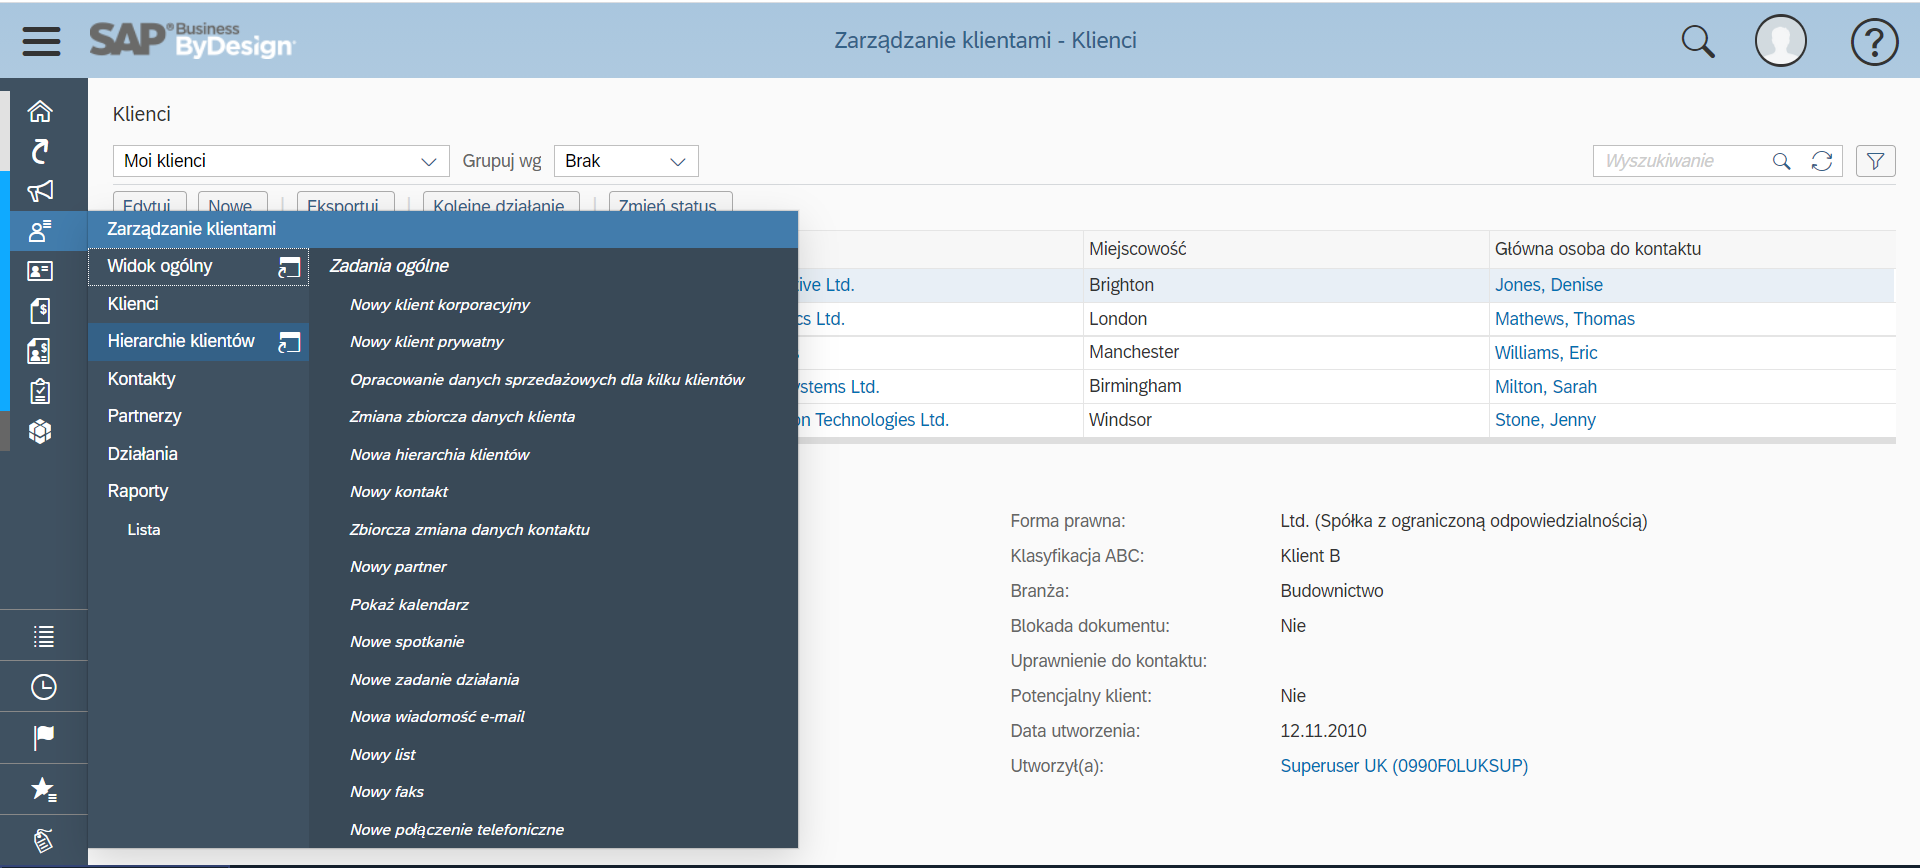Viewport: 1920px width, 868px height.
Task: Open Widok ogólny in new window icon
Action: coord(289,267)
